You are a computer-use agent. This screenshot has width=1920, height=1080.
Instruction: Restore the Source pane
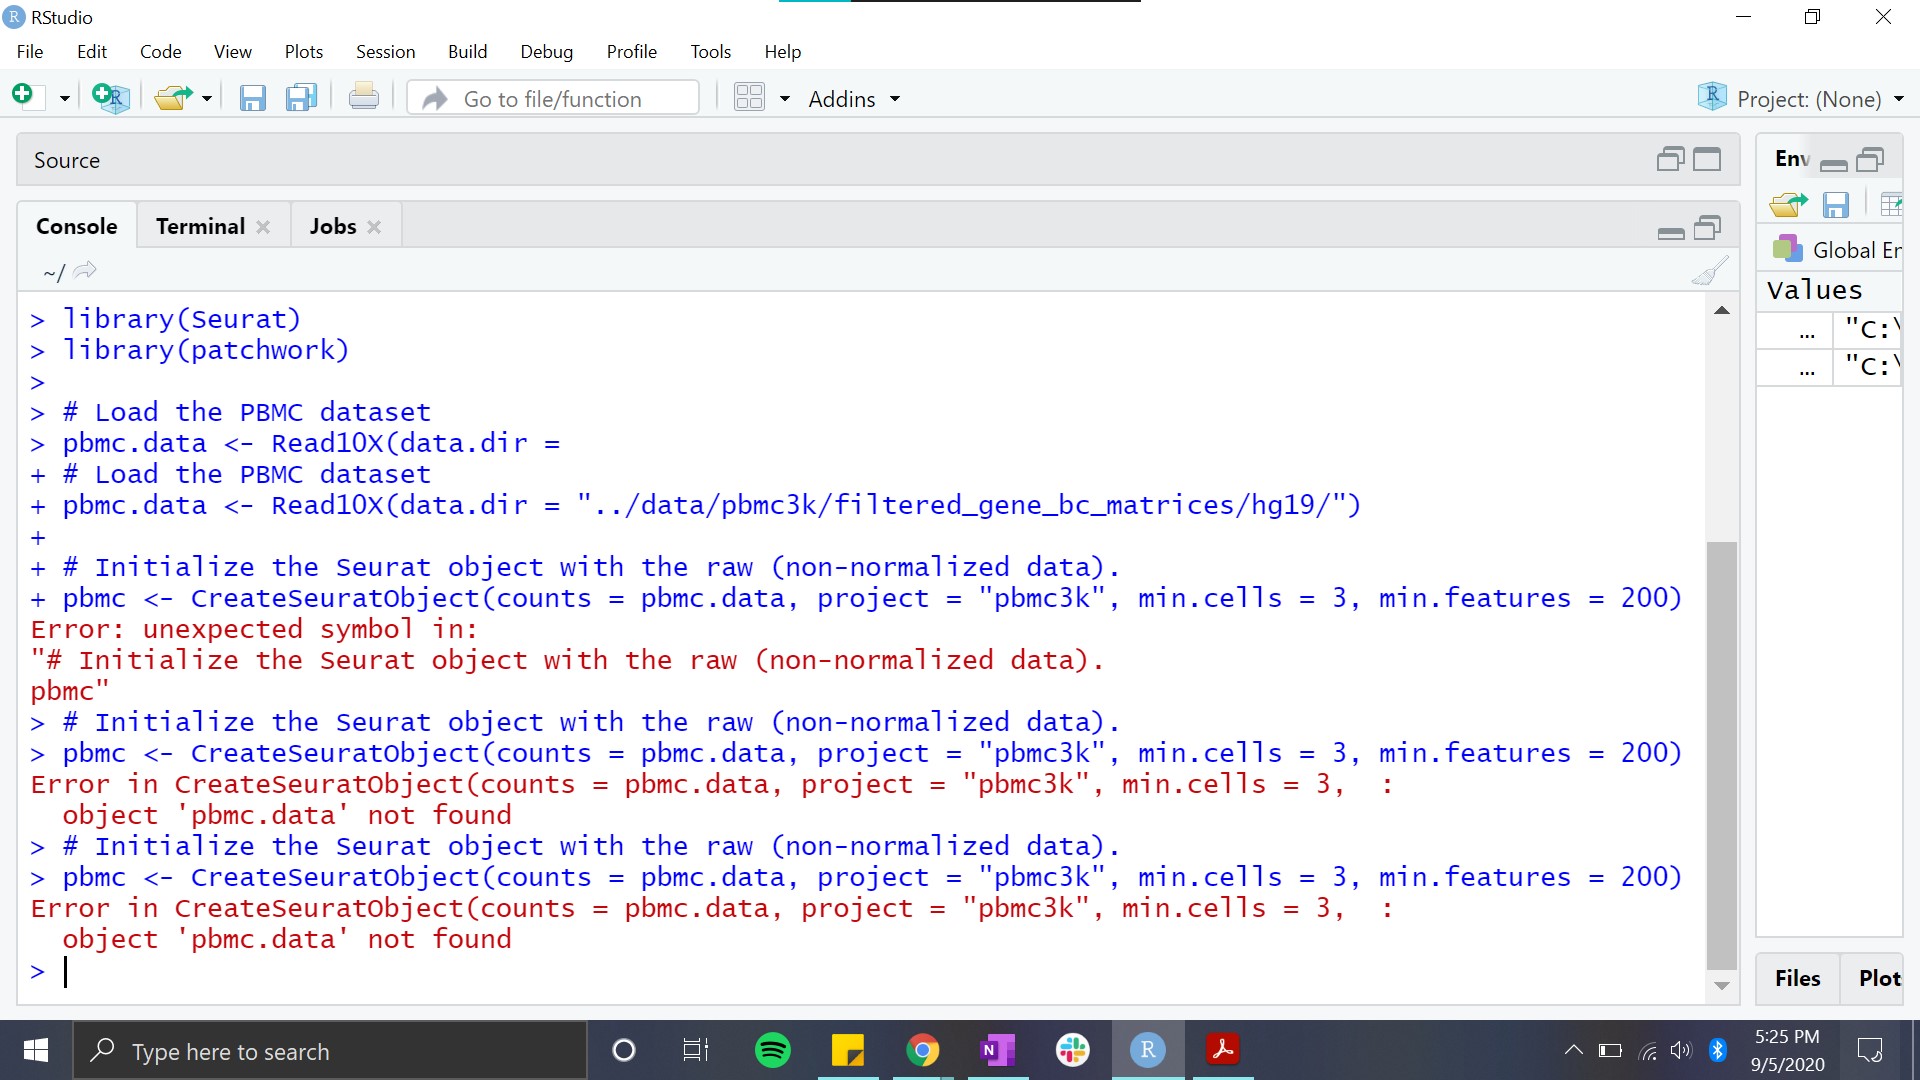click(x=1671, y=159)
